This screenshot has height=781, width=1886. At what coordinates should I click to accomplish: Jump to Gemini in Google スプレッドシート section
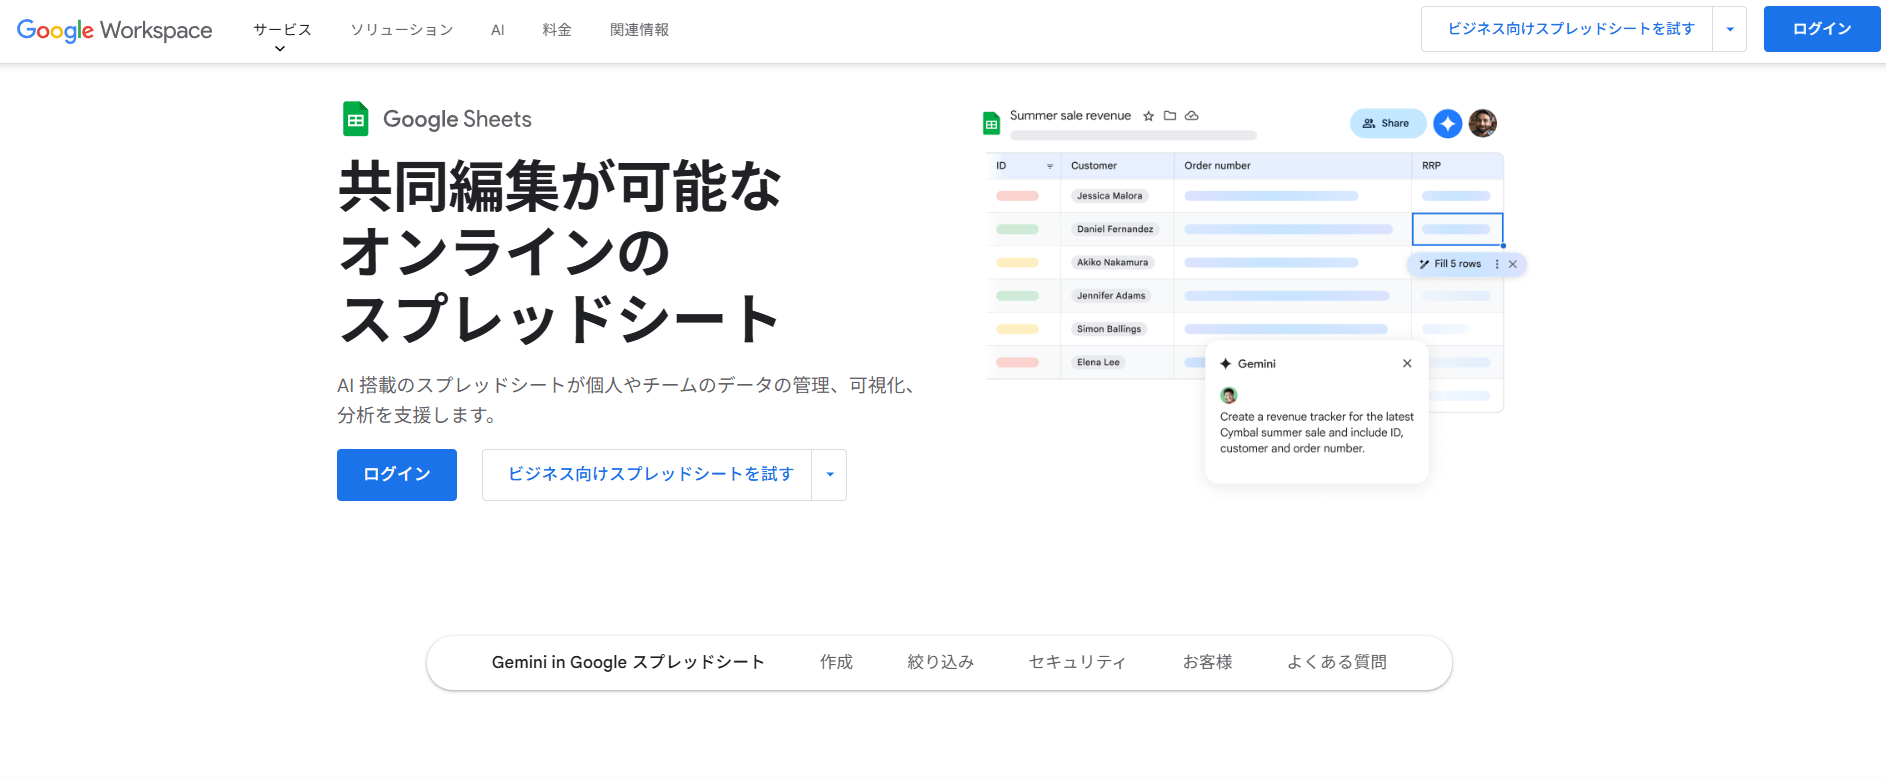click(x=628, y=662)
